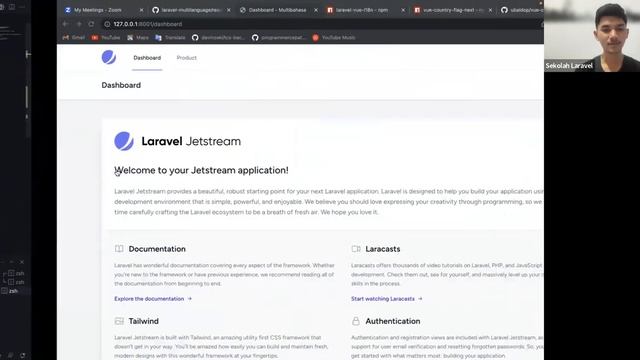The image size is (640, 360).
Task: Open the Product nav link
Action: click(x=187, y=58)
